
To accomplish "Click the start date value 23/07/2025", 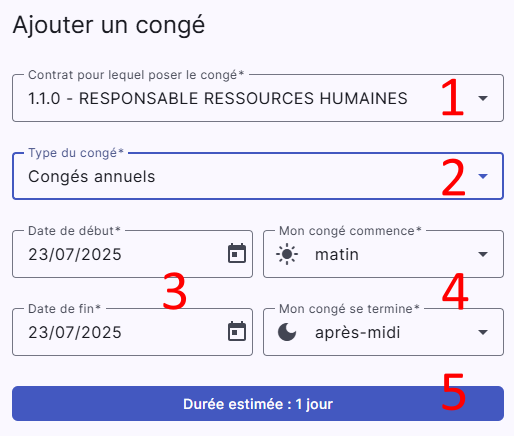I will (75, 254).
